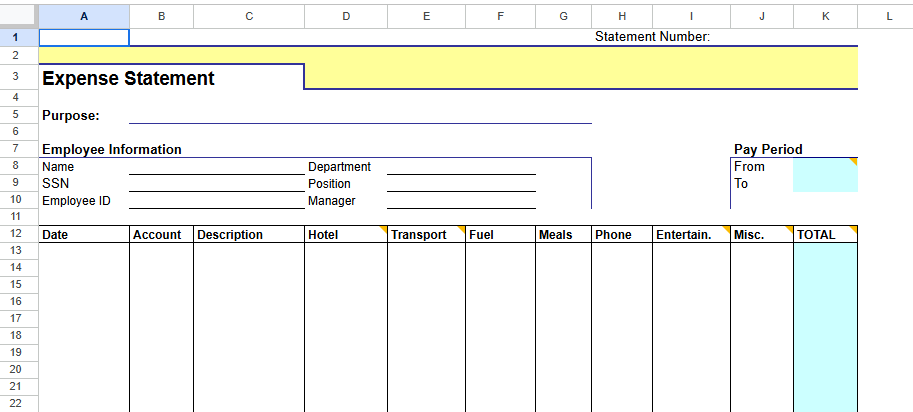Select the yellow banner in row 3

click(x=580, y=70)
